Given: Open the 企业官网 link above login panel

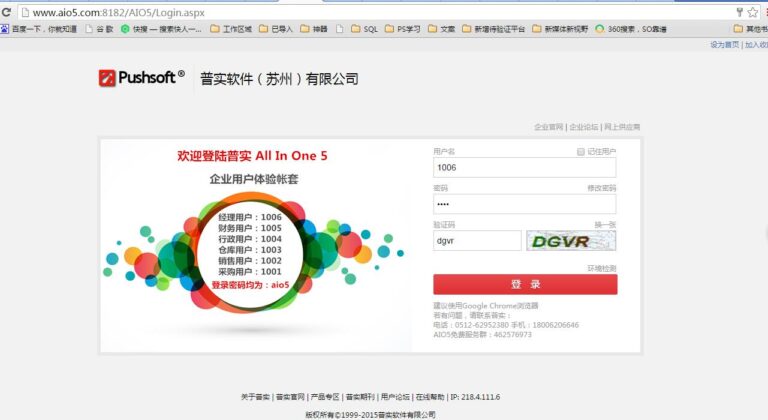Looking at the screenshot, I should pyautogui.click(x=549, y=127).
